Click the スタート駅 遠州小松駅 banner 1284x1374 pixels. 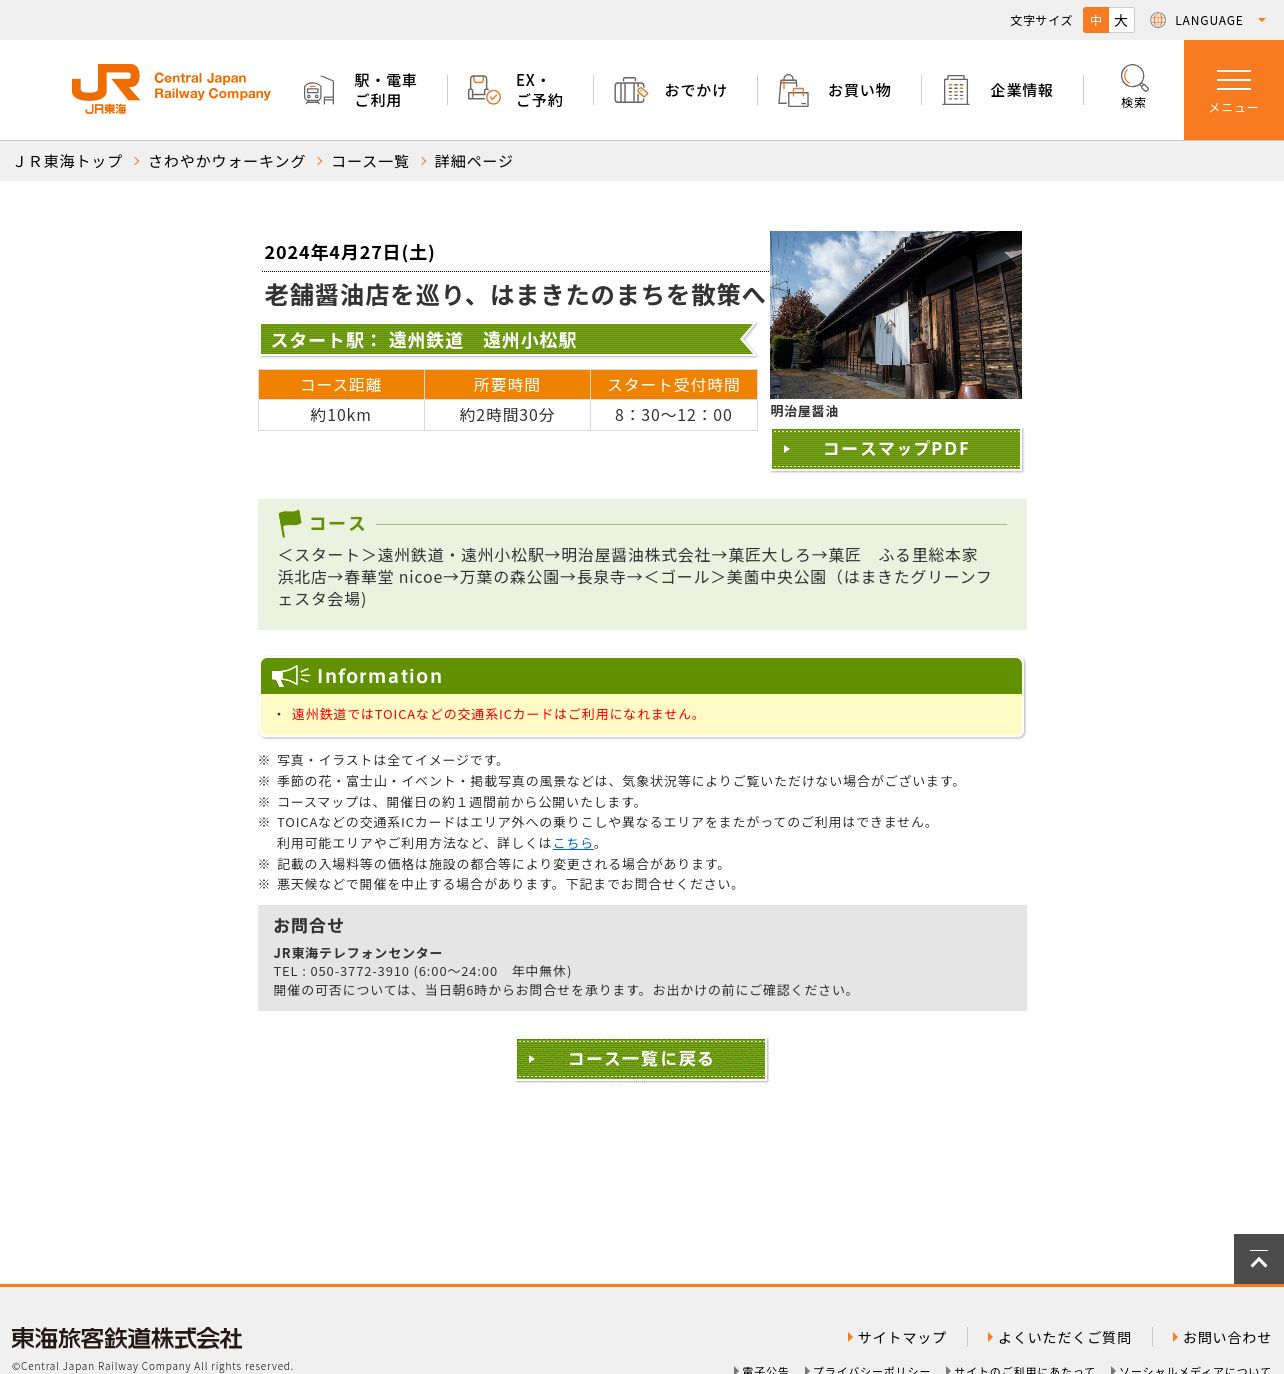(x=508, y=340)
